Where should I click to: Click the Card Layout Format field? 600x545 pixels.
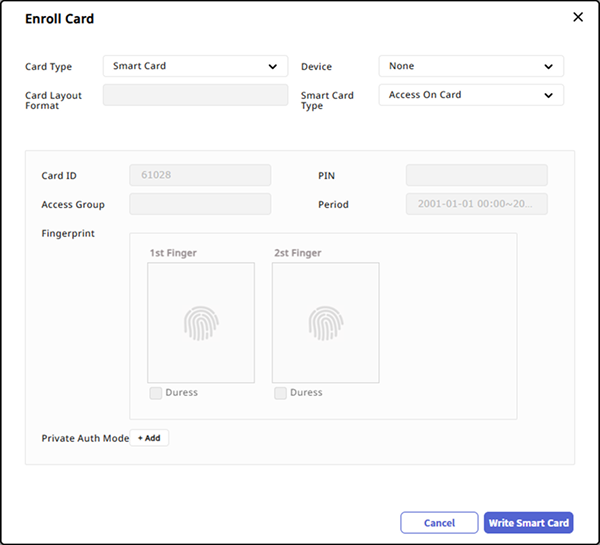coord(195,96)
